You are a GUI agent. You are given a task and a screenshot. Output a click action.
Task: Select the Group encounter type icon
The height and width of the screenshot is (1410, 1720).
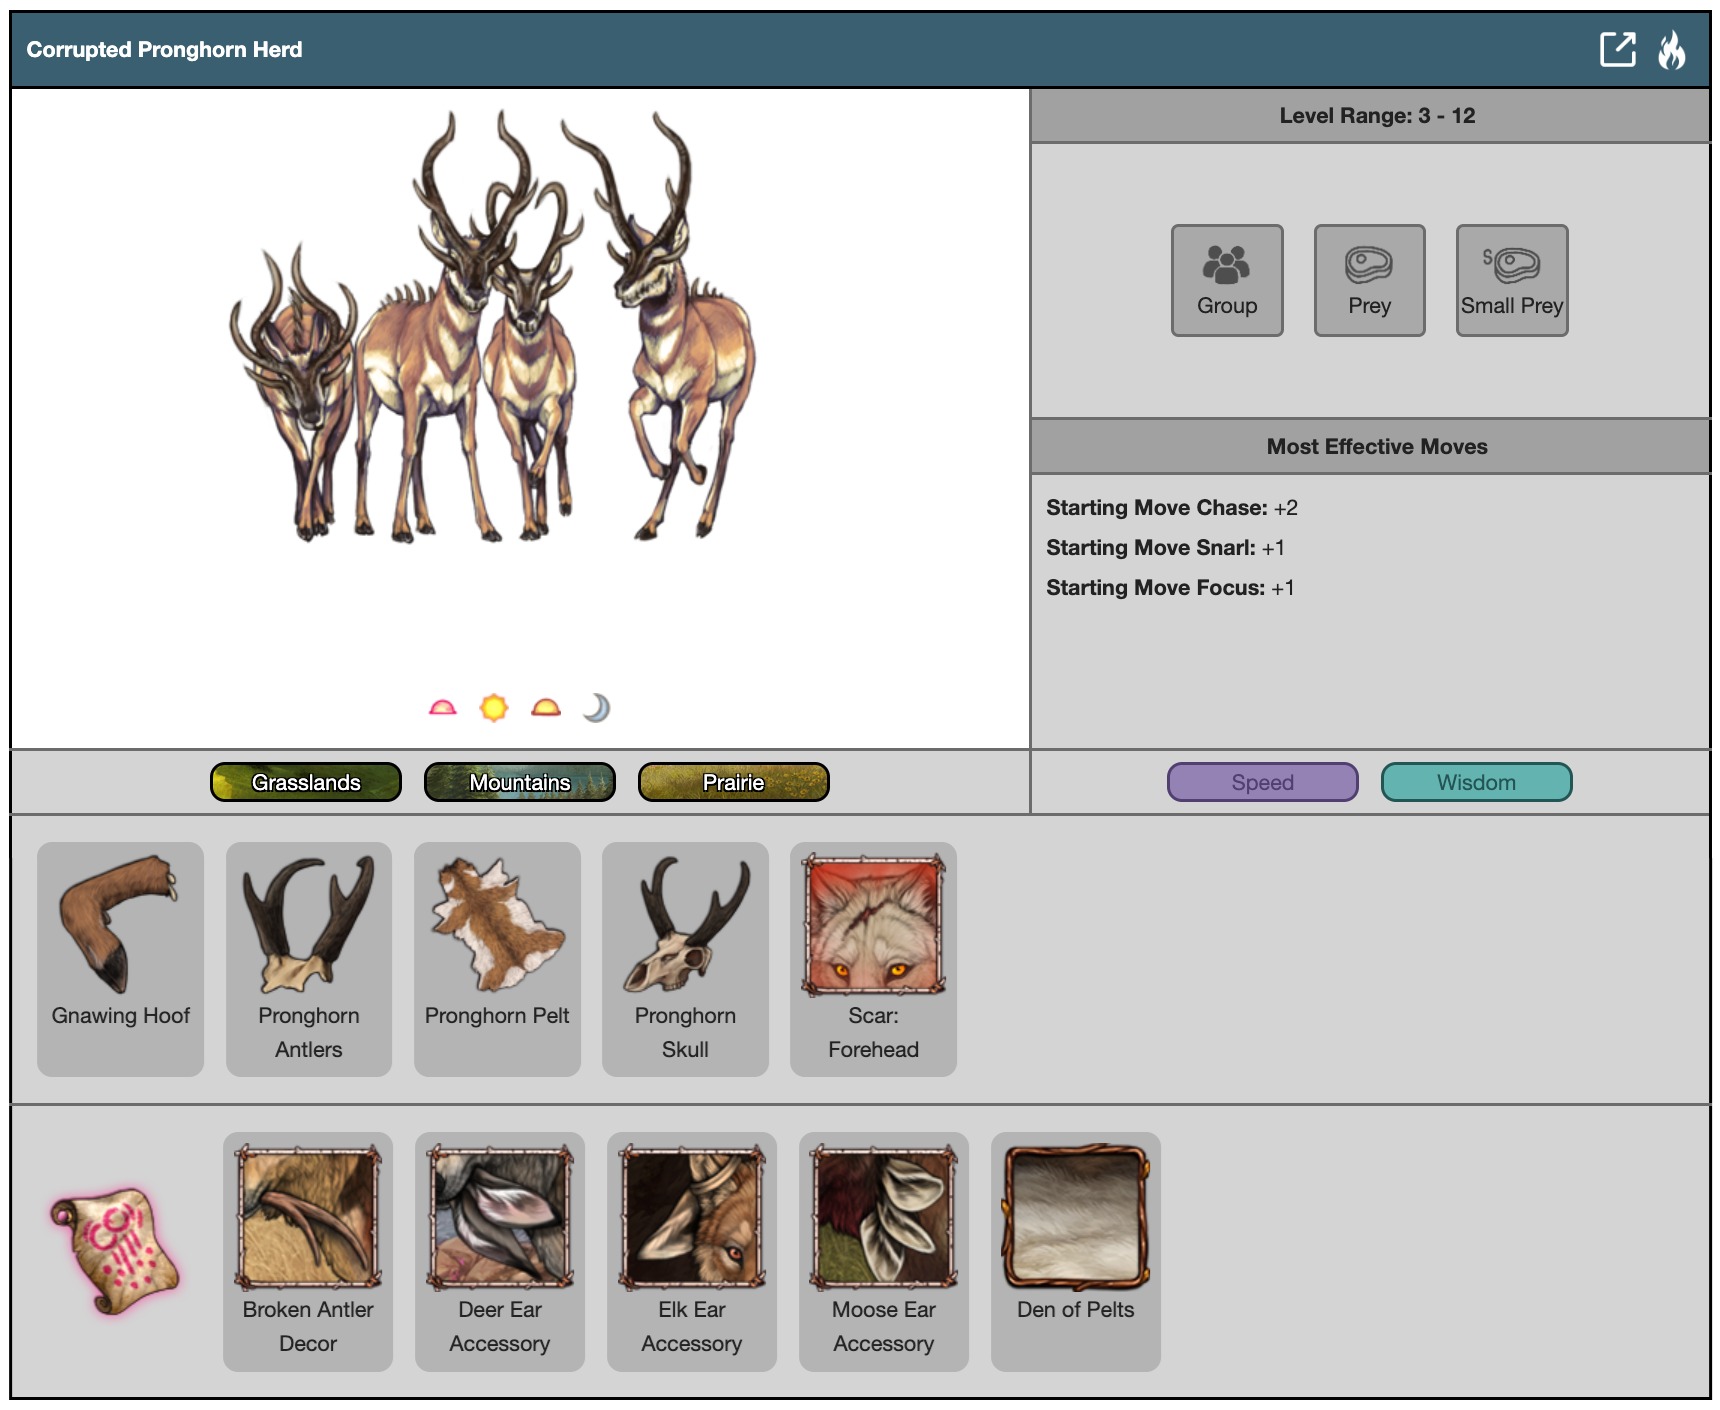coord(1226,280)
